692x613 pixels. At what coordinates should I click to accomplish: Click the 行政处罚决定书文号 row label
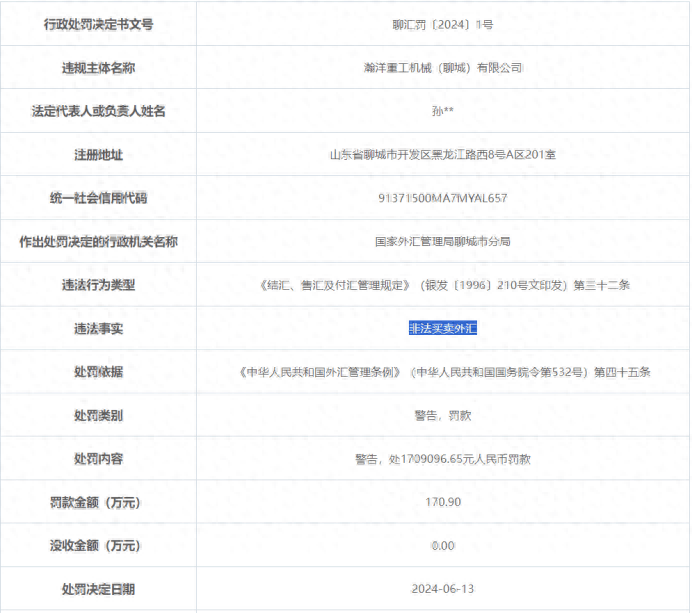[98, 24]
